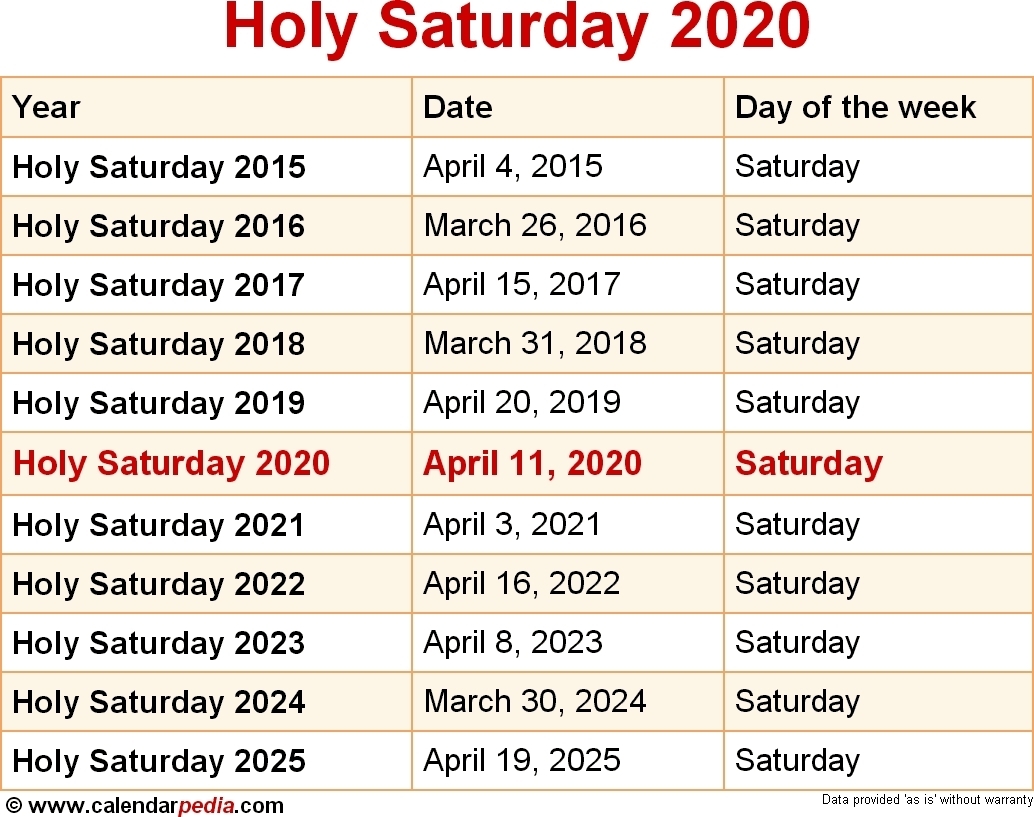The width and height of the screenshot is (1034, 817).
Task: Click the March 30, 2024 date cell
Action: [x=535, y=701]
